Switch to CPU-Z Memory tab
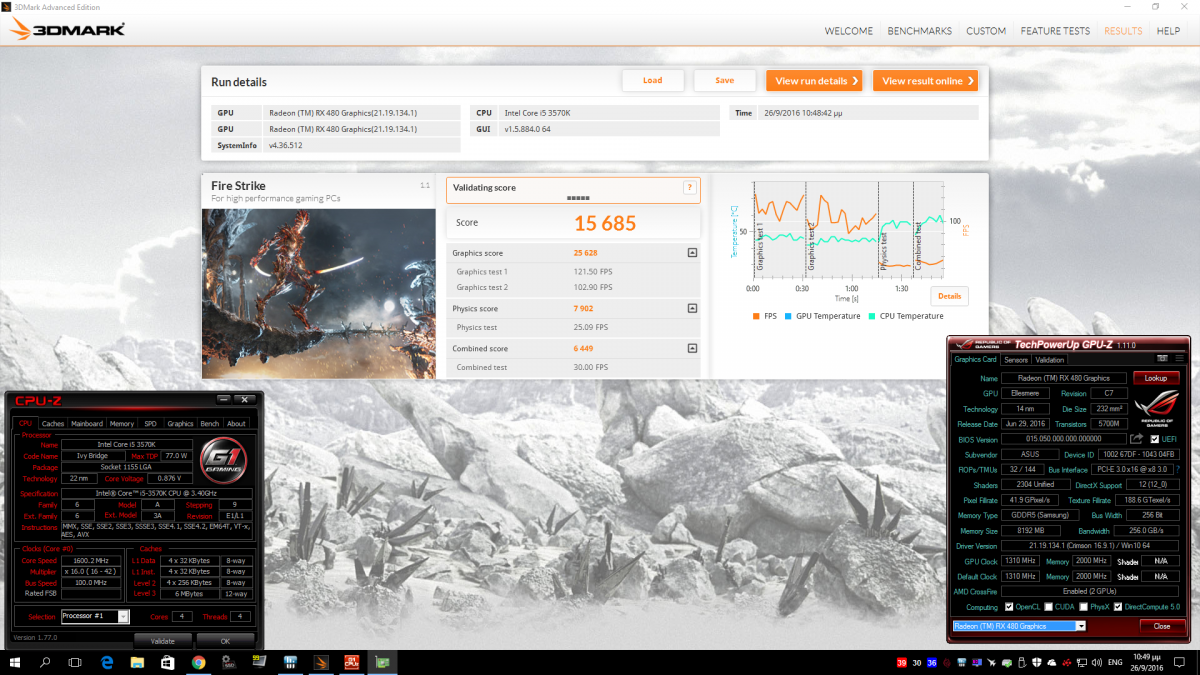 (x=122, y=424)
